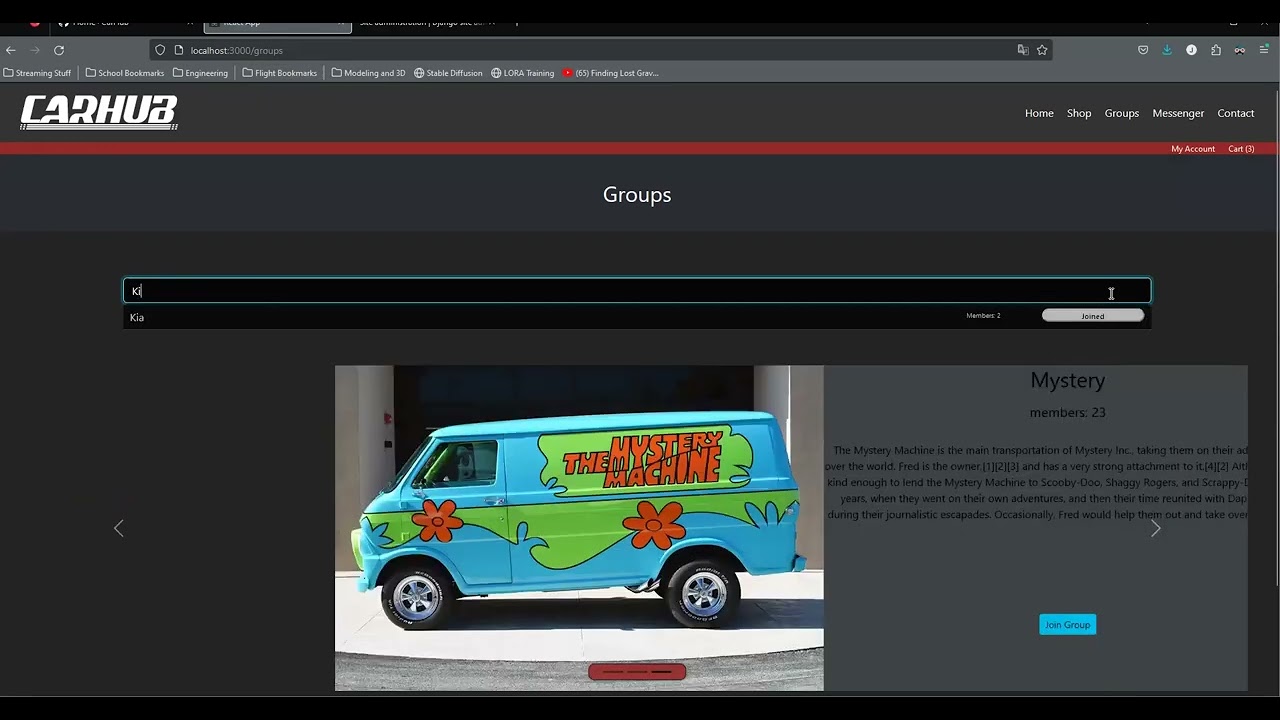The image size is (1280, 720).
Task: Click the browser page vertical scrollbar
Action: [1276, 340]
